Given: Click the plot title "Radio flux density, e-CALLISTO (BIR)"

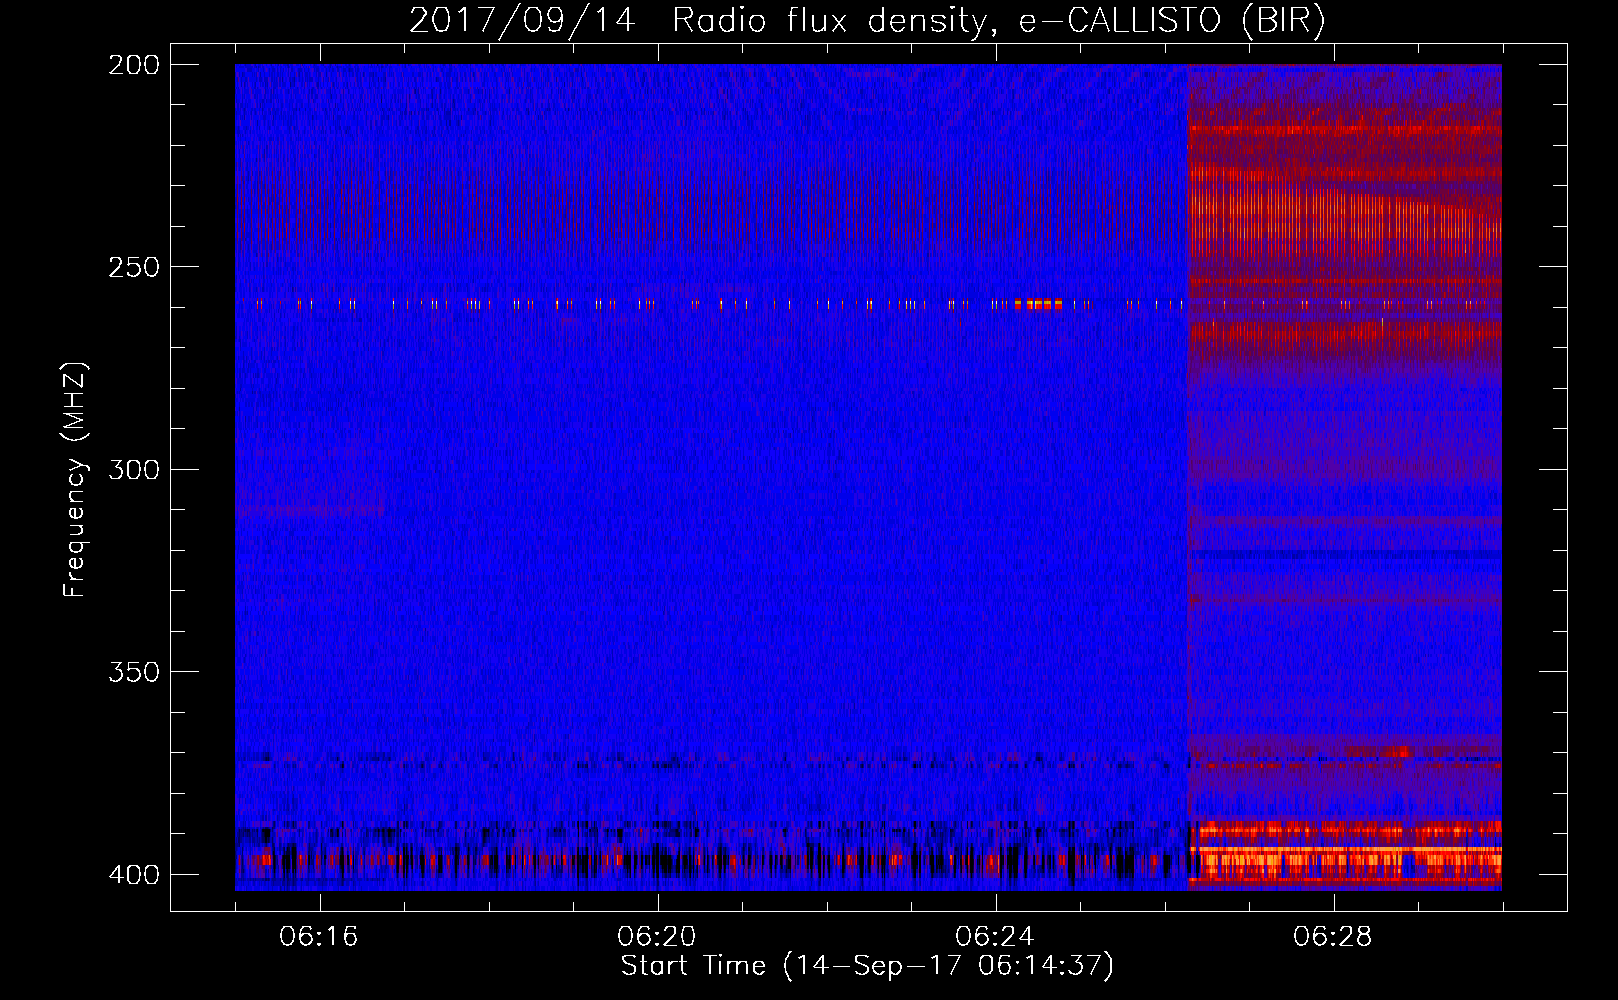Looking at the screenshot, I should 999,21.
